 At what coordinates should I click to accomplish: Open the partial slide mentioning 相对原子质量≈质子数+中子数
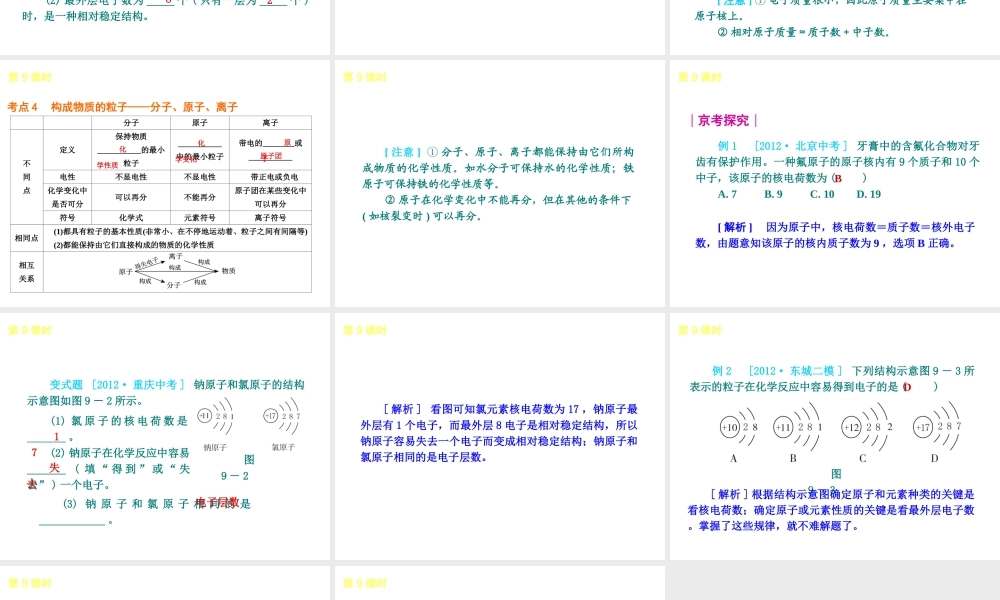click(835, 27)
